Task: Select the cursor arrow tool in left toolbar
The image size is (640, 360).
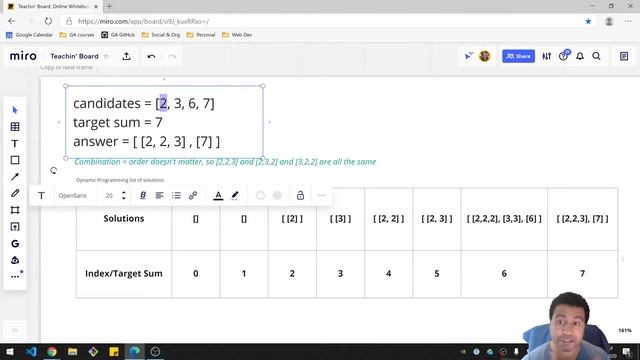Action: pyautogui.click(x=15, y=110)
